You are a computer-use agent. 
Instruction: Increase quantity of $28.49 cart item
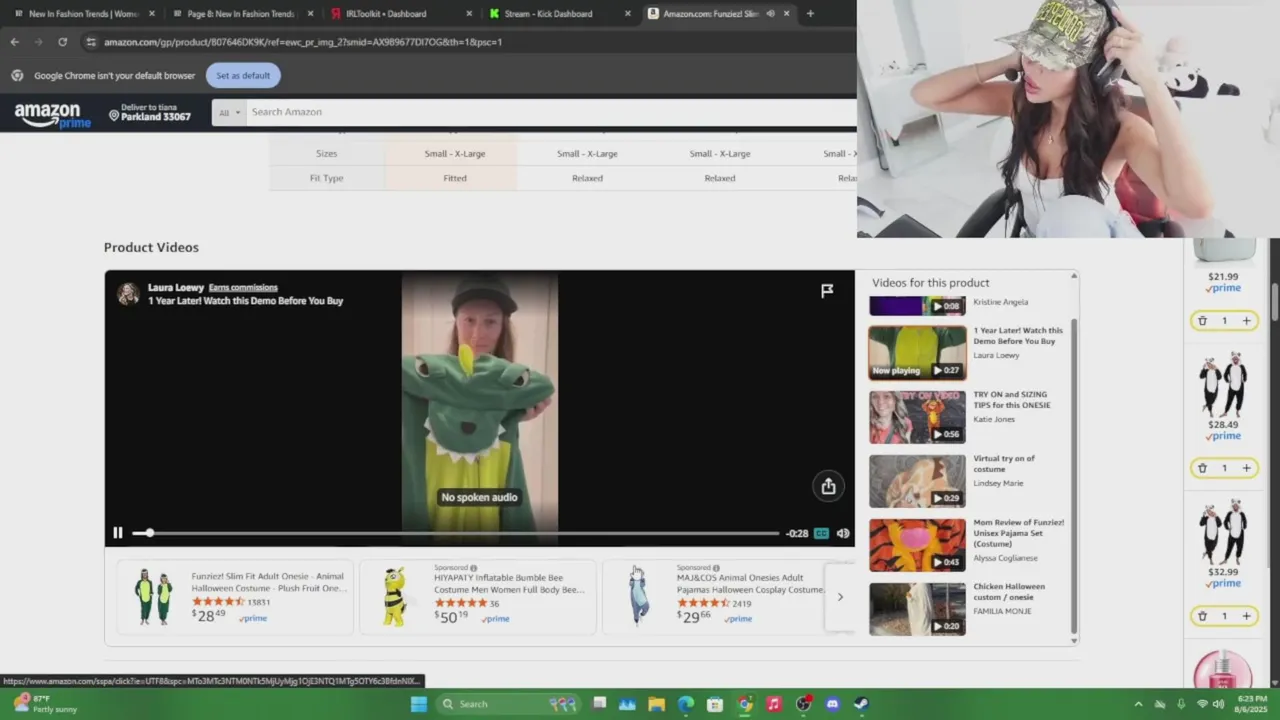[1246, 468]
